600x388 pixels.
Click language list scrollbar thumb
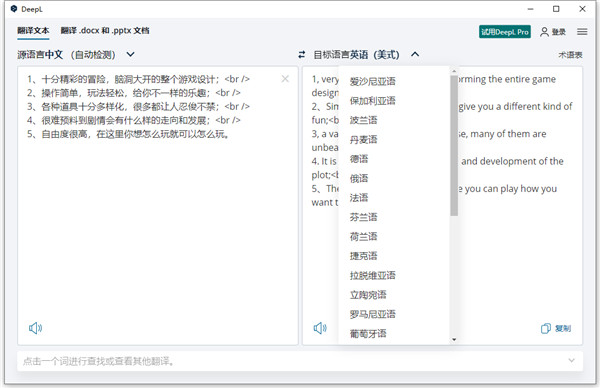(454, 145)
